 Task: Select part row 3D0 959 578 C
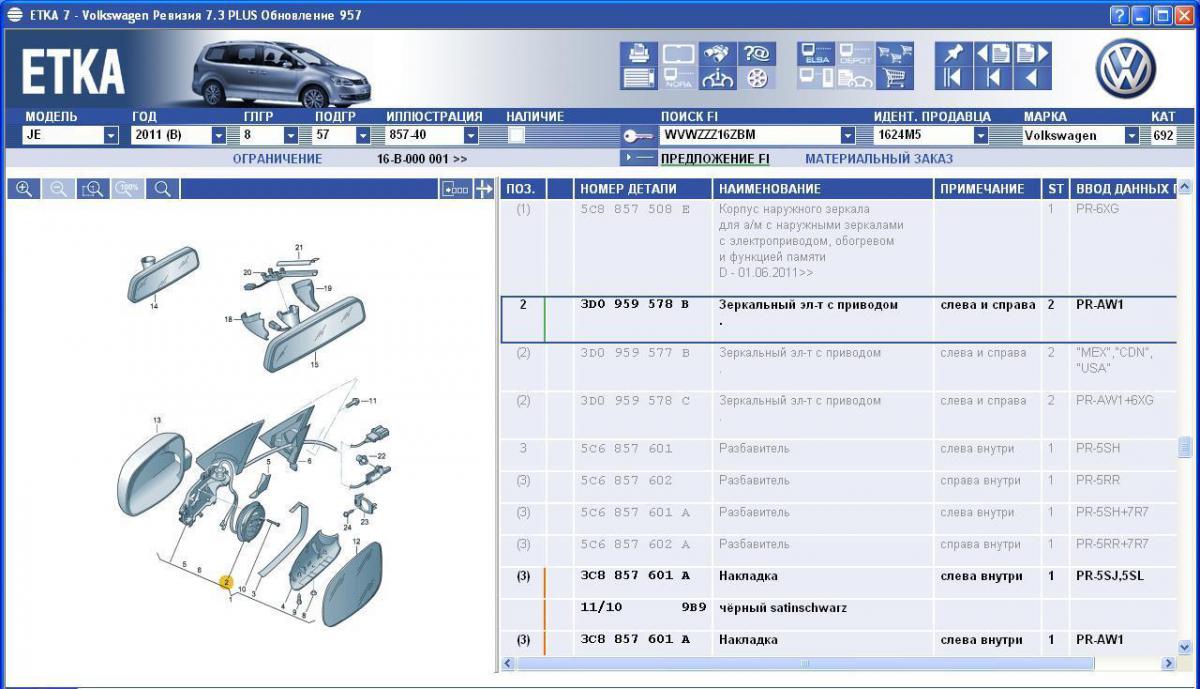tap(839, 414)
